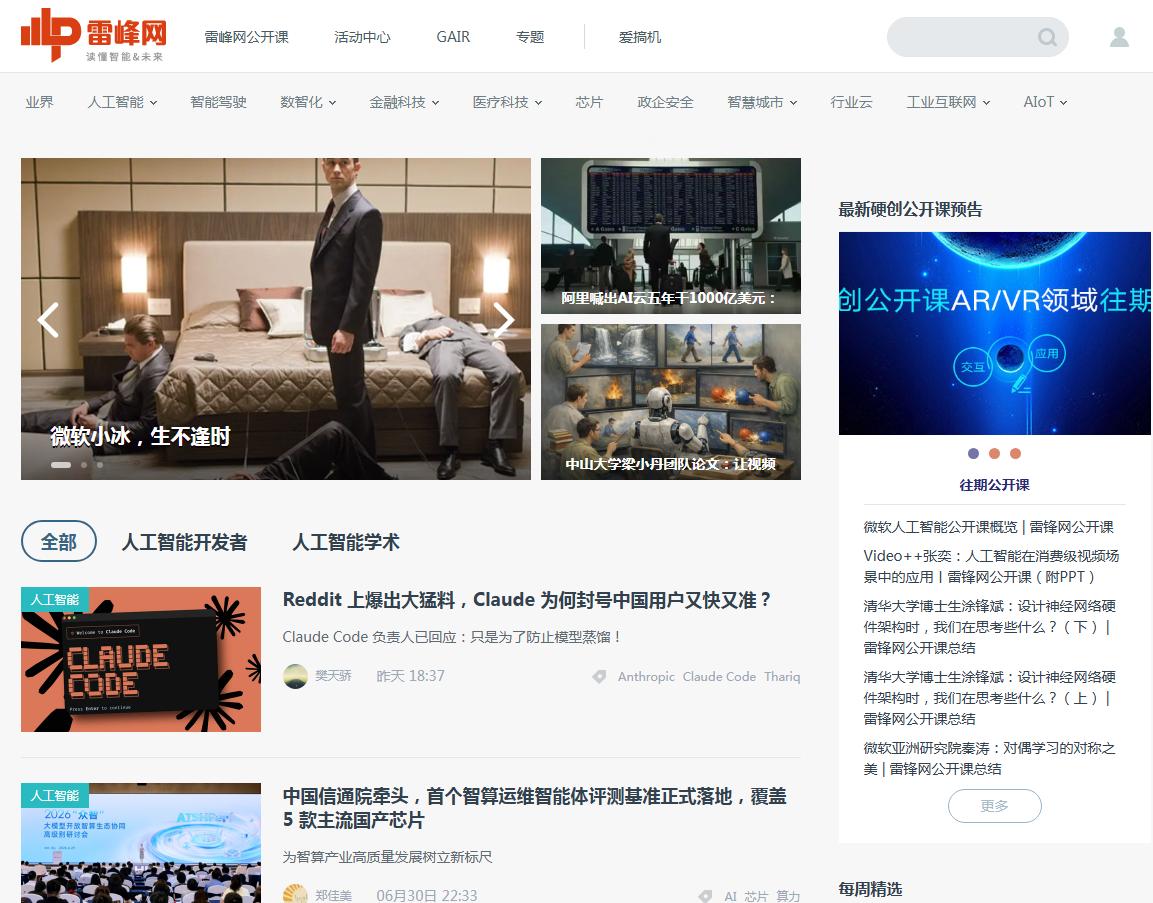Open 涂锋斌 course summary (上) link
The width and height of the screenshot is (1153, 903).
click(990, 698)
